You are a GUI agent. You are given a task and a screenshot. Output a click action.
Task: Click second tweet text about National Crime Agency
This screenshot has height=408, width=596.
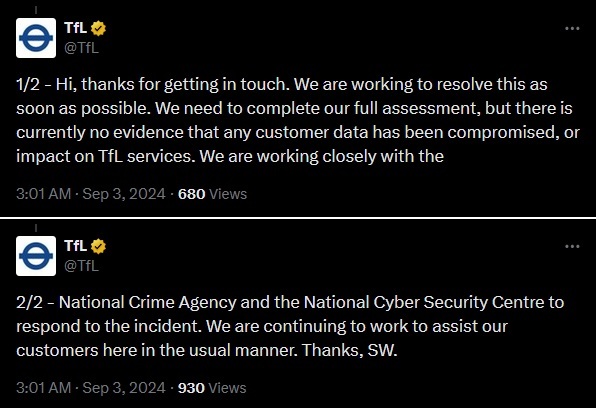pos(290,326)
